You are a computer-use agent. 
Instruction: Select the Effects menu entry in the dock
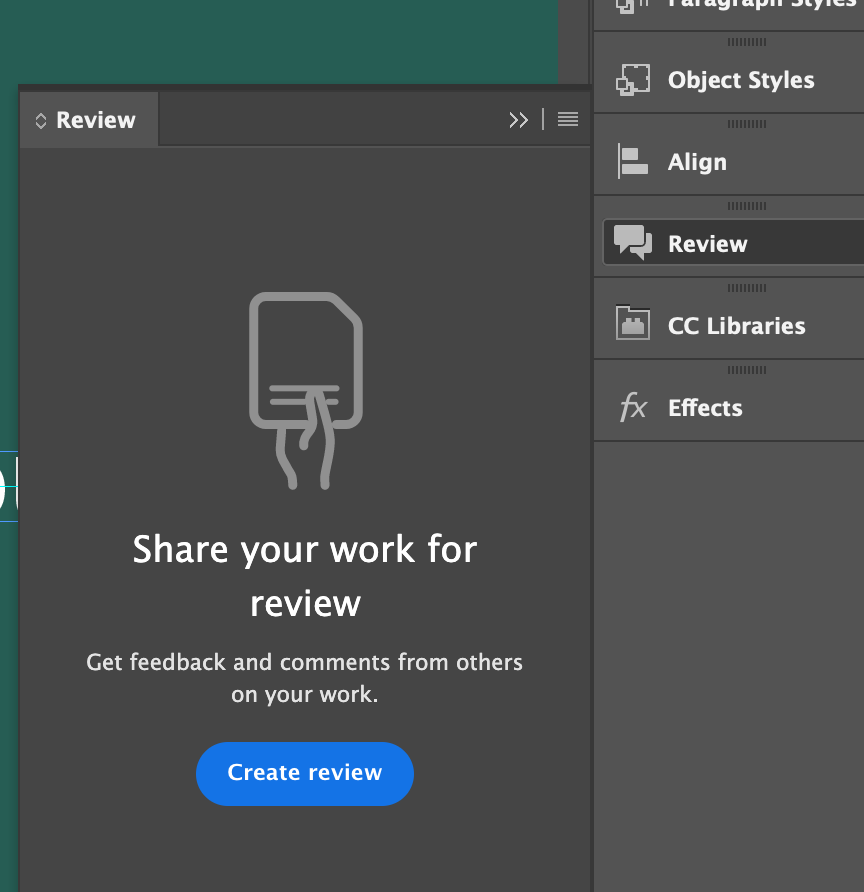(705, 407)
